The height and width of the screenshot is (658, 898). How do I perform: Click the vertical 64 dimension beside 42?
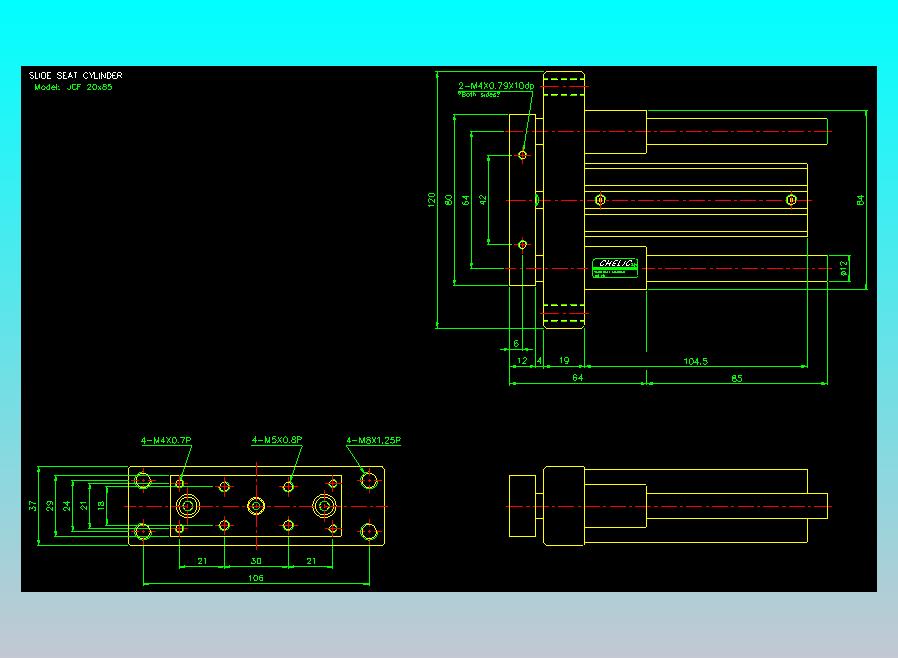click(x=466, y=200)
